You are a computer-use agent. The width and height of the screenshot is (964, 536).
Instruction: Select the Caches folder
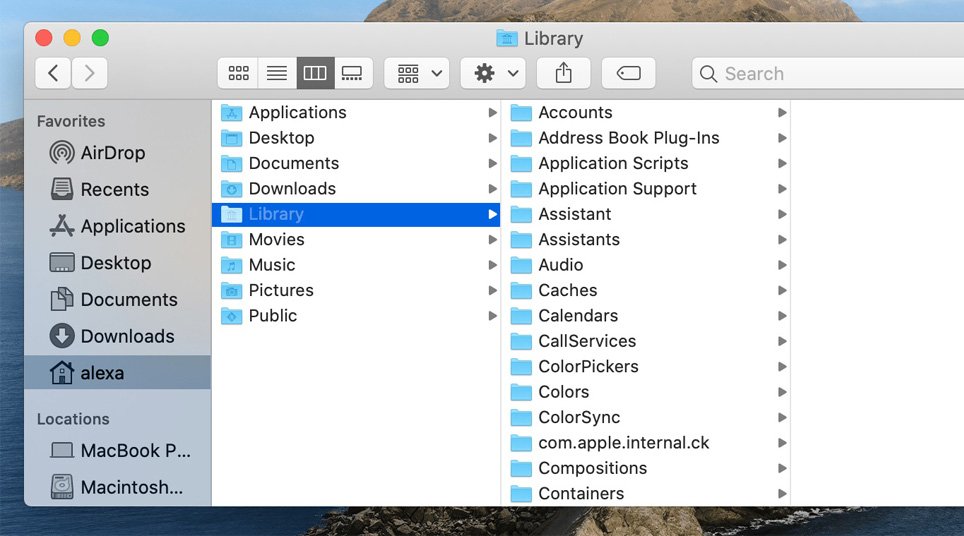(x=567, y=290)
